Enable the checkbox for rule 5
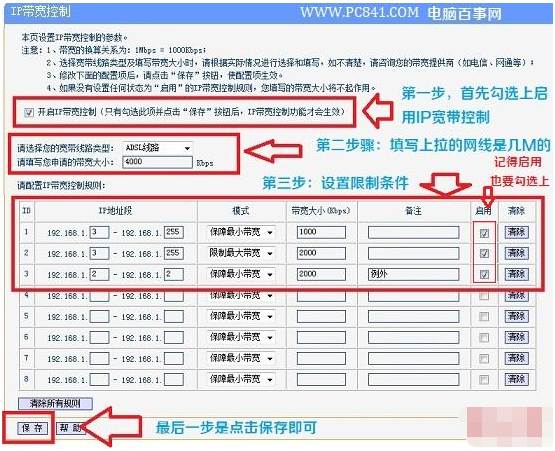Image resolution: width=555 pixels, height=451 pixels. (484, 316)
